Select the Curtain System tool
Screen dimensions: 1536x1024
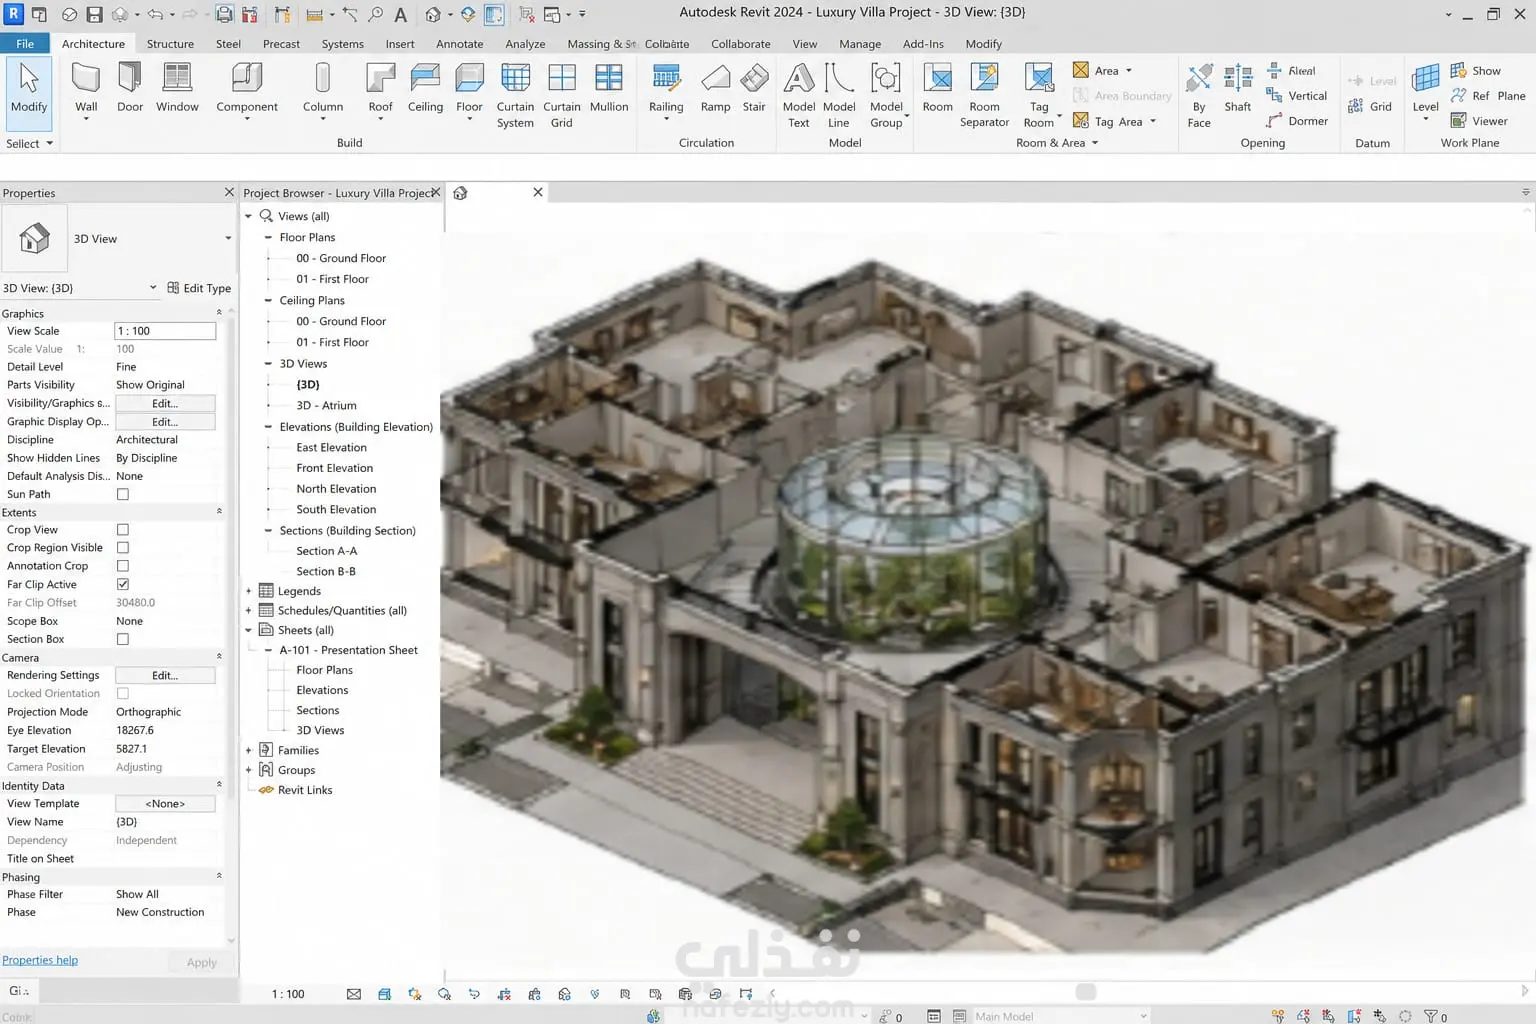coord(515,95)
